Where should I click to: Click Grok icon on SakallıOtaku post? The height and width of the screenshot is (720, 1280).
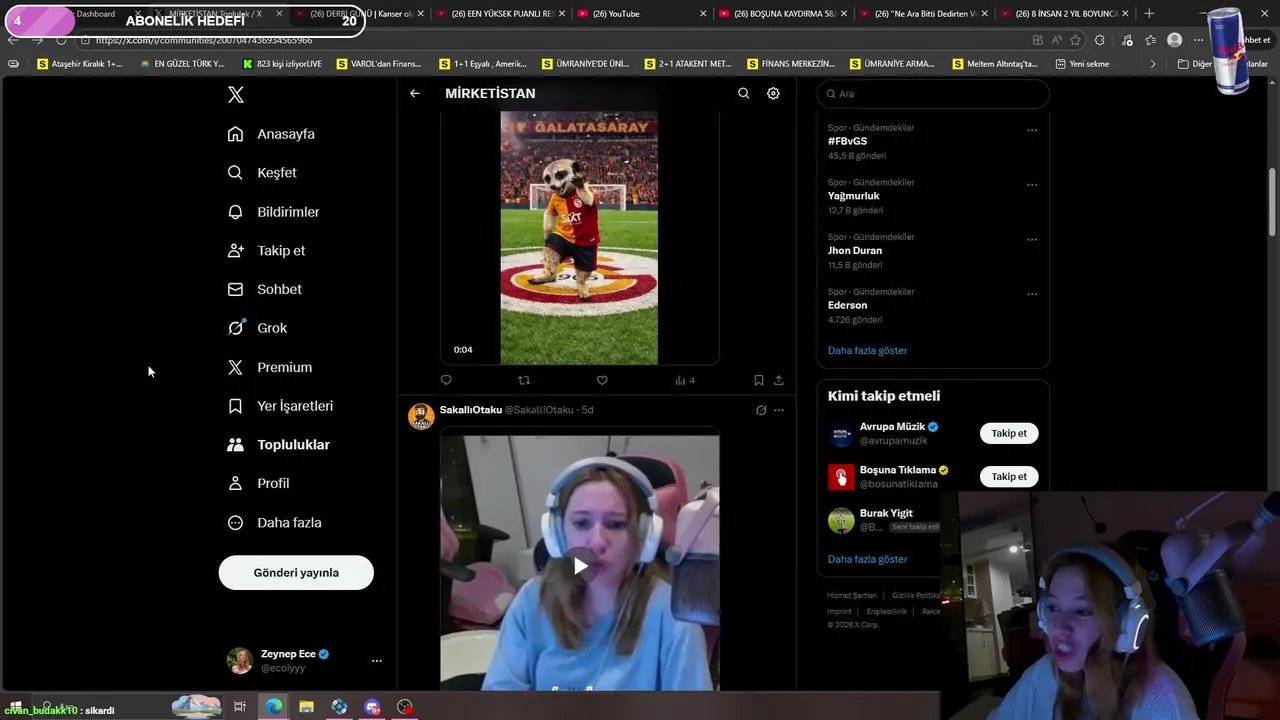(x=761, y=410)
